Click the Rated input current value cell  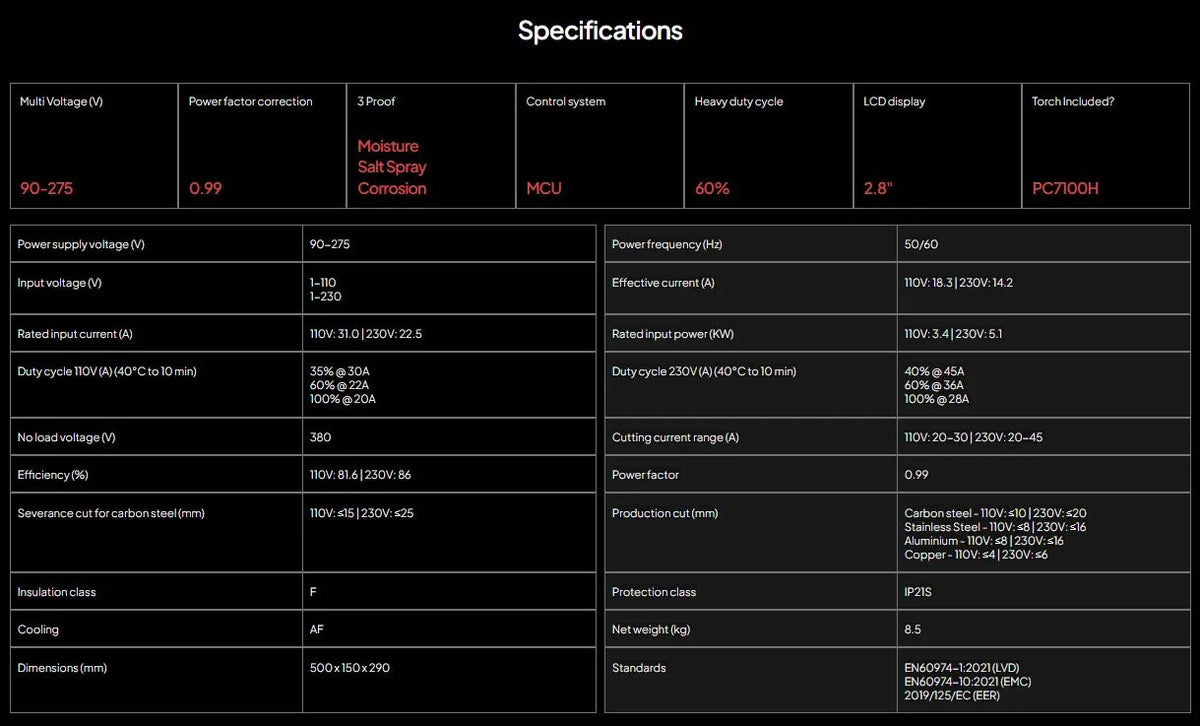pos(449,334)
